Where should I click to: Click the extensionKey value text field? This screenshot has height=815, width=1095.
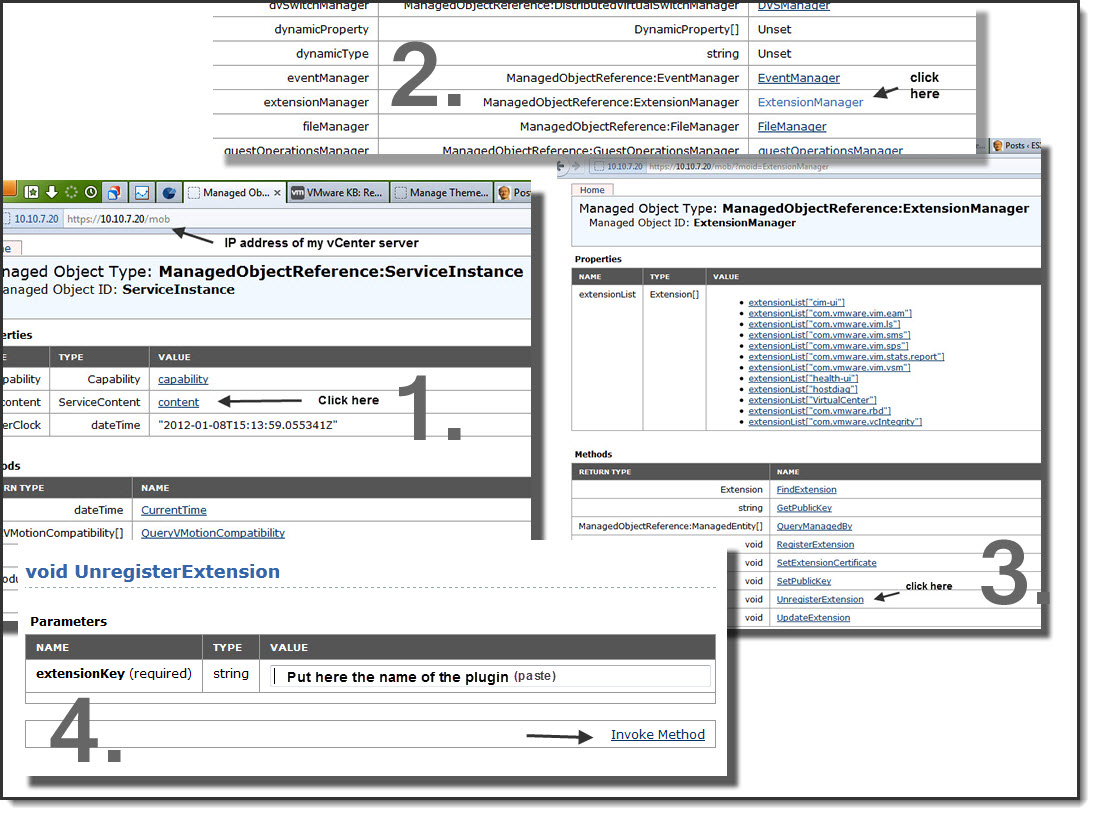coord(490,676)
